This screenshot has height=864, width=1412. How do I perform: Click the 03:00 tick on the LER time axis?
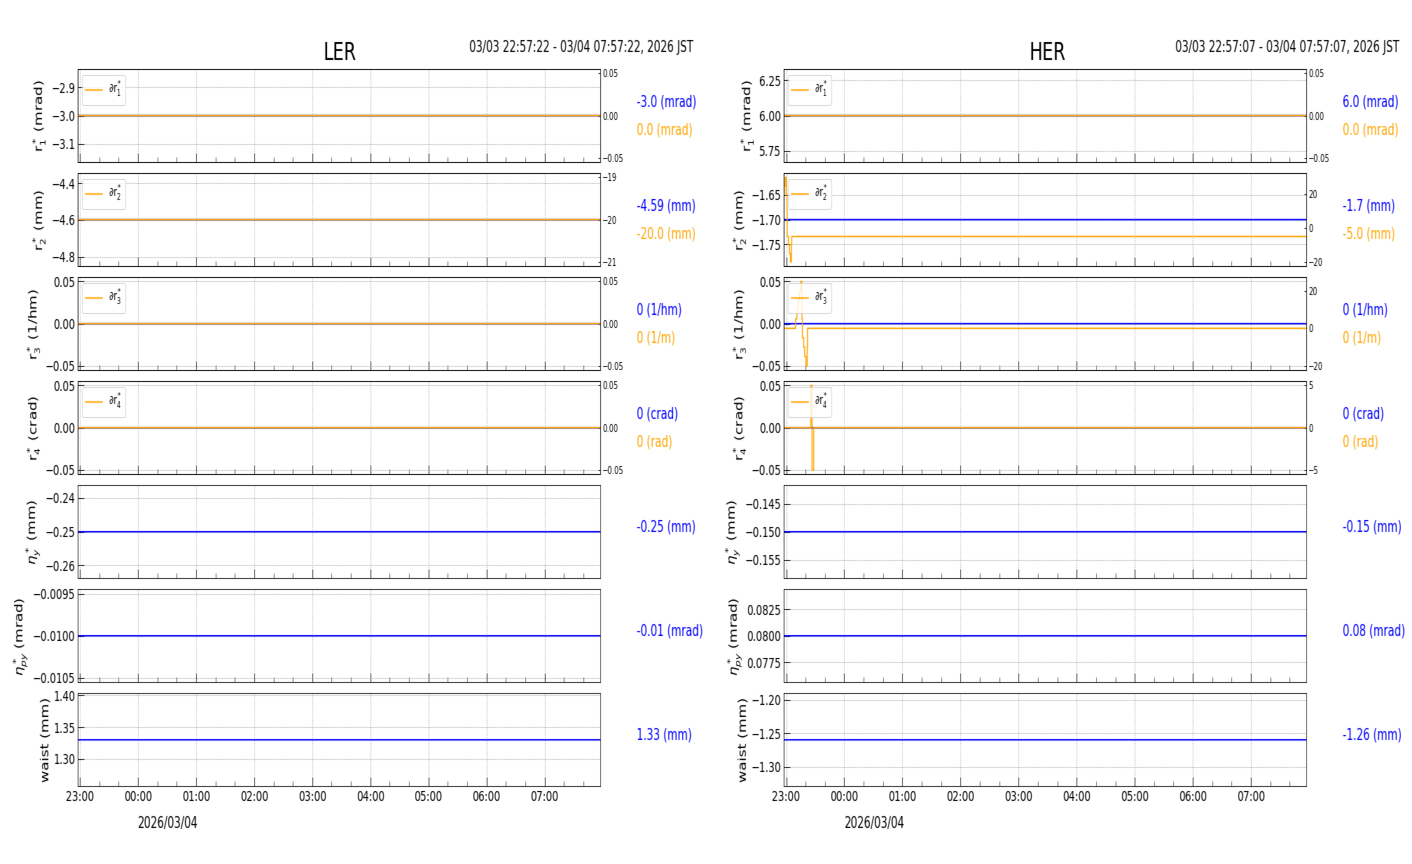tap(313, 797)
